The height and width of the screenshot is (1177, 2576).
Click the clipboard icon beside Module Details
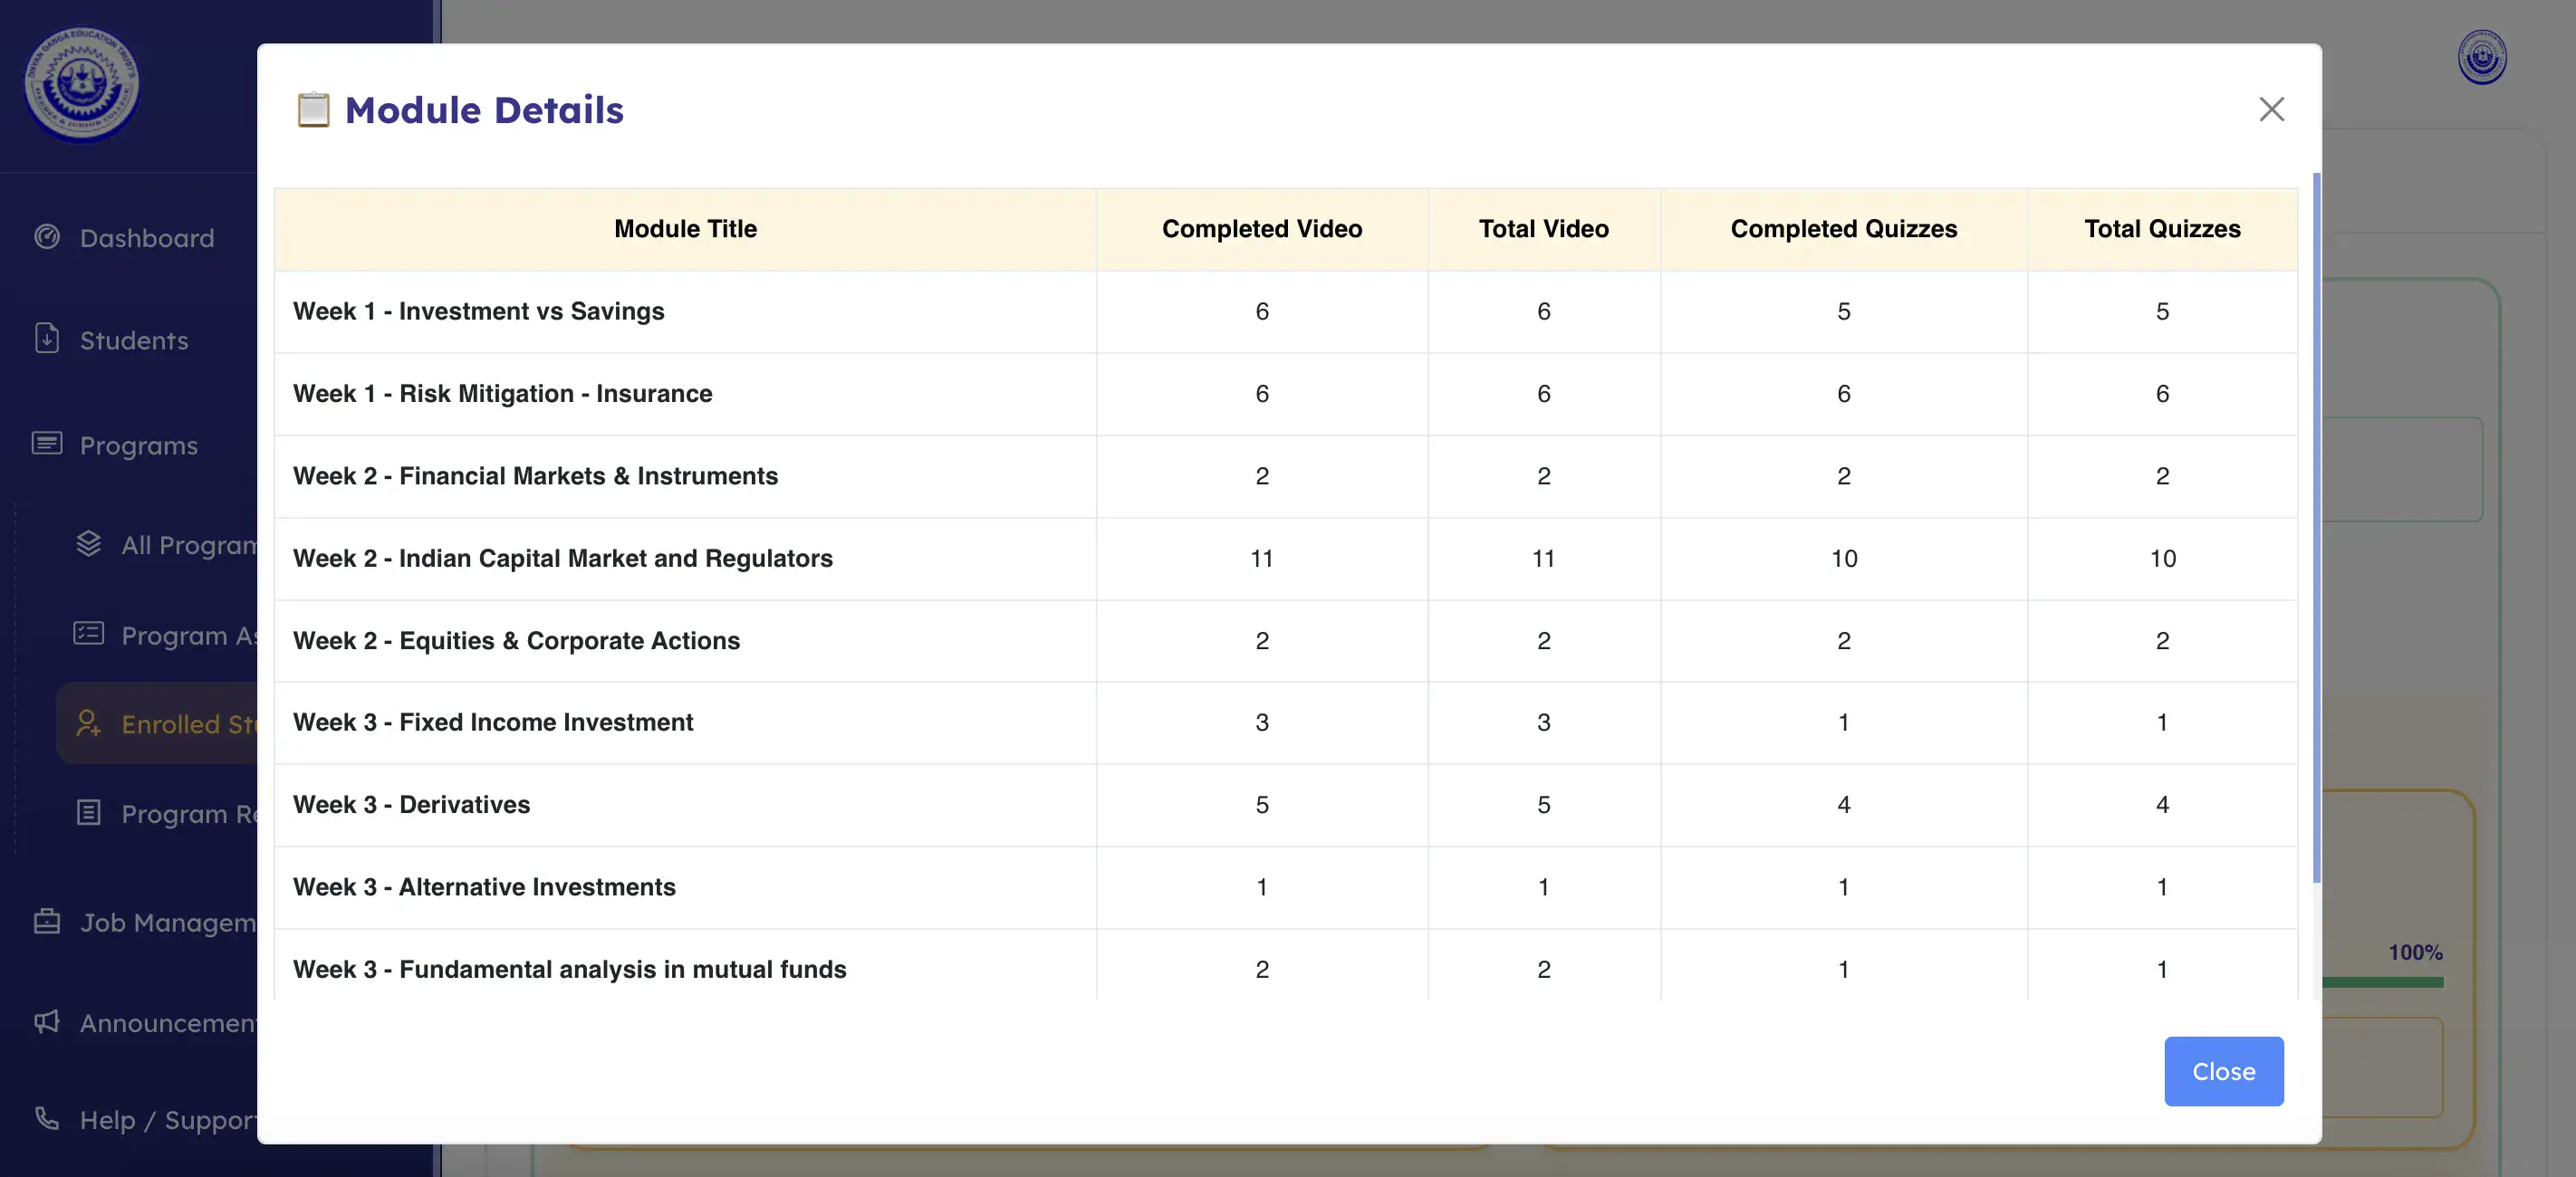313,110
